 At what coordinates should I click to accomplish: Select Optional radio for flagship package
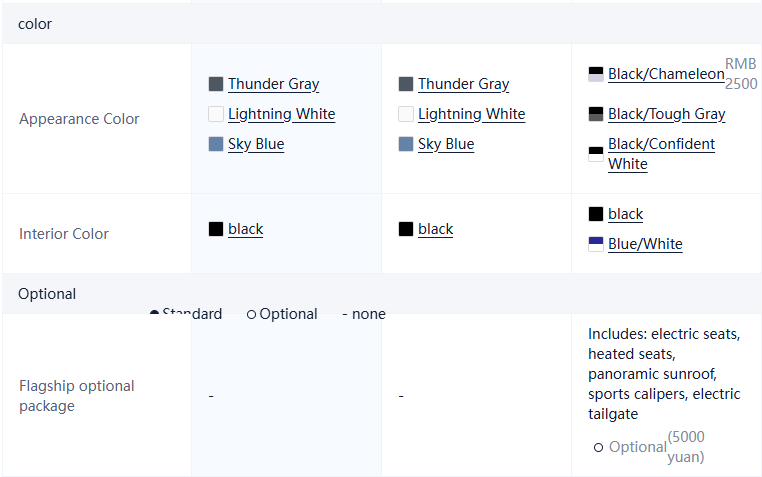coord(598,447)
